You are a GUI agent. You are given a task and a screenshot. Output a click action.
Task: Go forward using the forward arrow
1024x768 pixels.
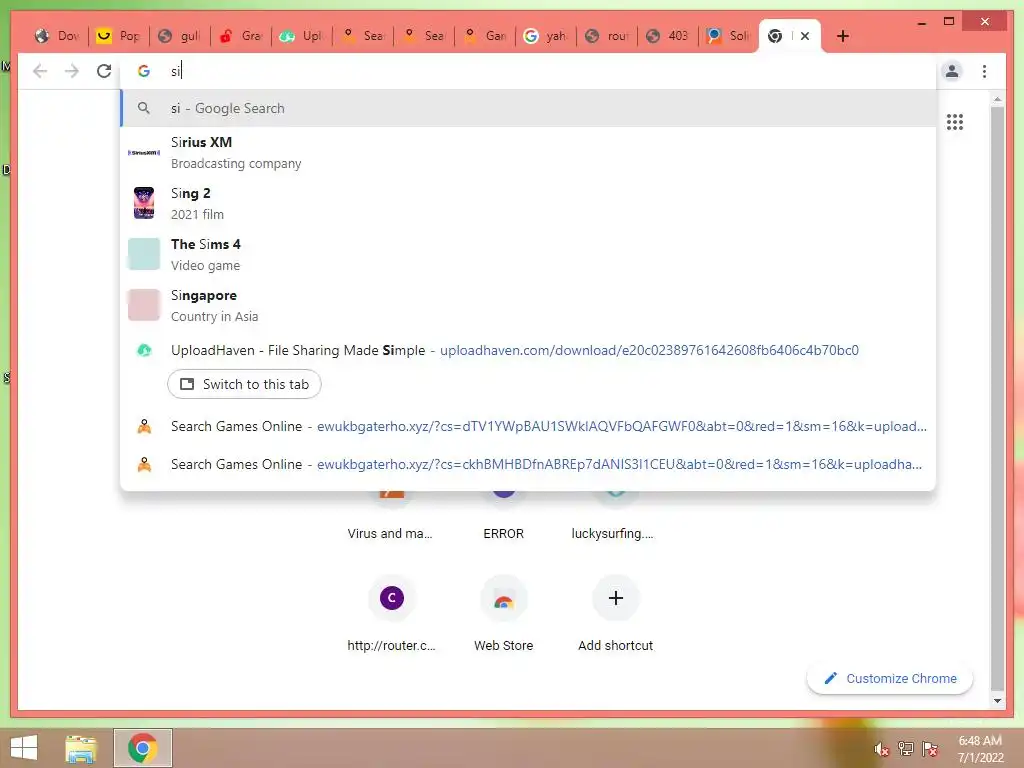coord(72,71)
